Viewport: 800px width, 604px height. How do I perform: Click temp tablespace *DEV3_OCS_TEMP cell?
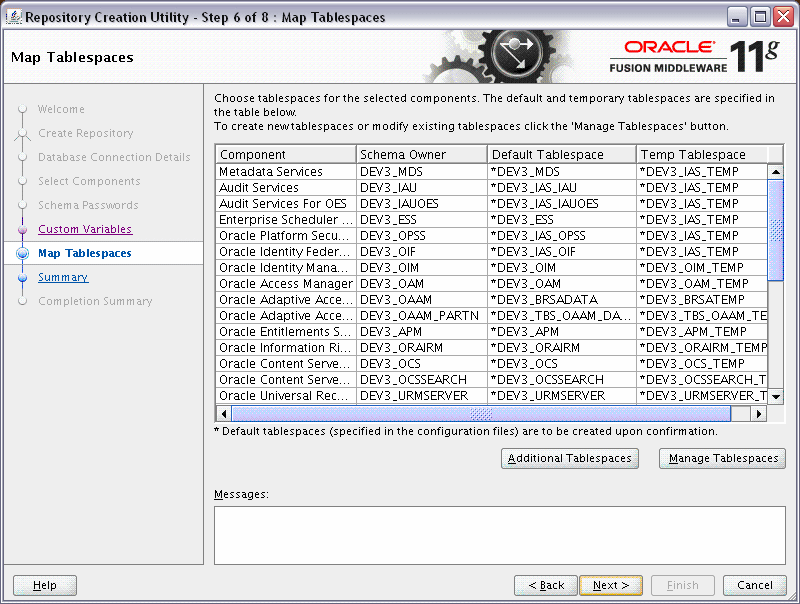pos(702,364)
